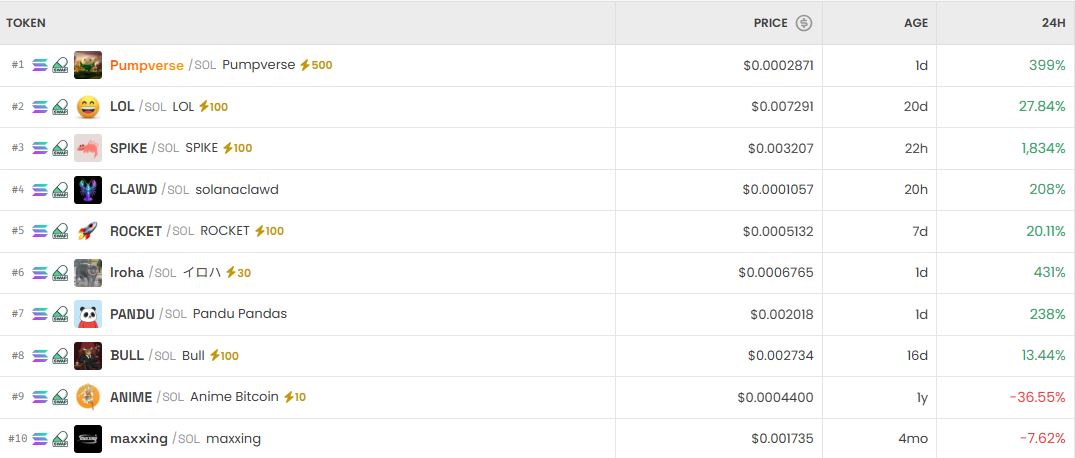Click the PumpSwap icon in the ANIME row
1075x458 pixels.
(60, 397)
